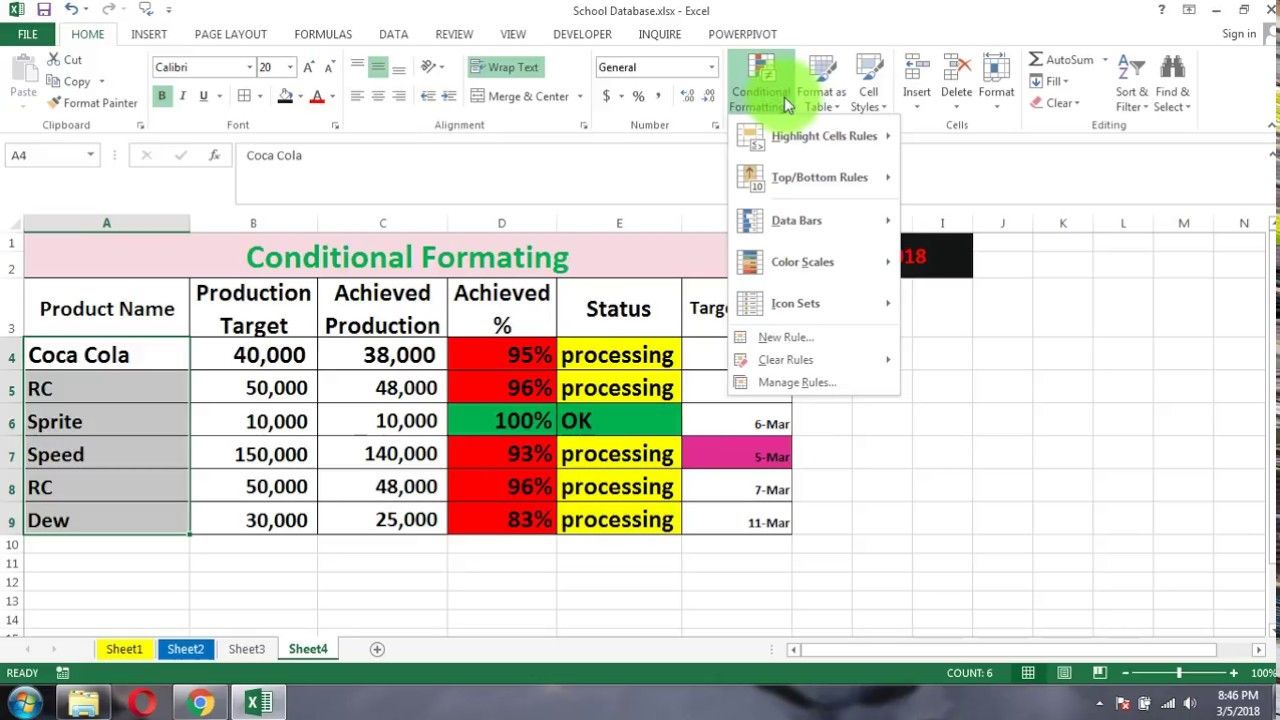This screenshot has width=1280, height=720.
Task: Delete cells using the Delete button
Action: pyautogui.click(x=956, y=83)
